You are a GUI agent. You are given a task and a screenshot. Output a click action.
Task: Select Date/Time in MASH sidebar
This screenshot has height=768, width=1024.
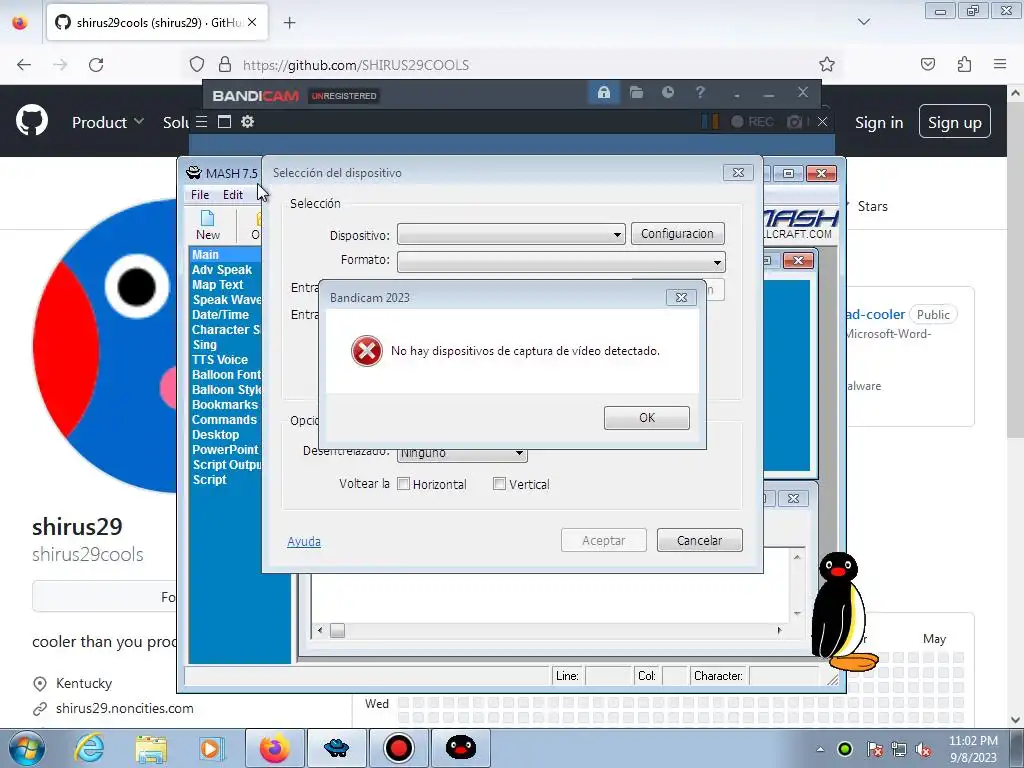pos(220,315)
